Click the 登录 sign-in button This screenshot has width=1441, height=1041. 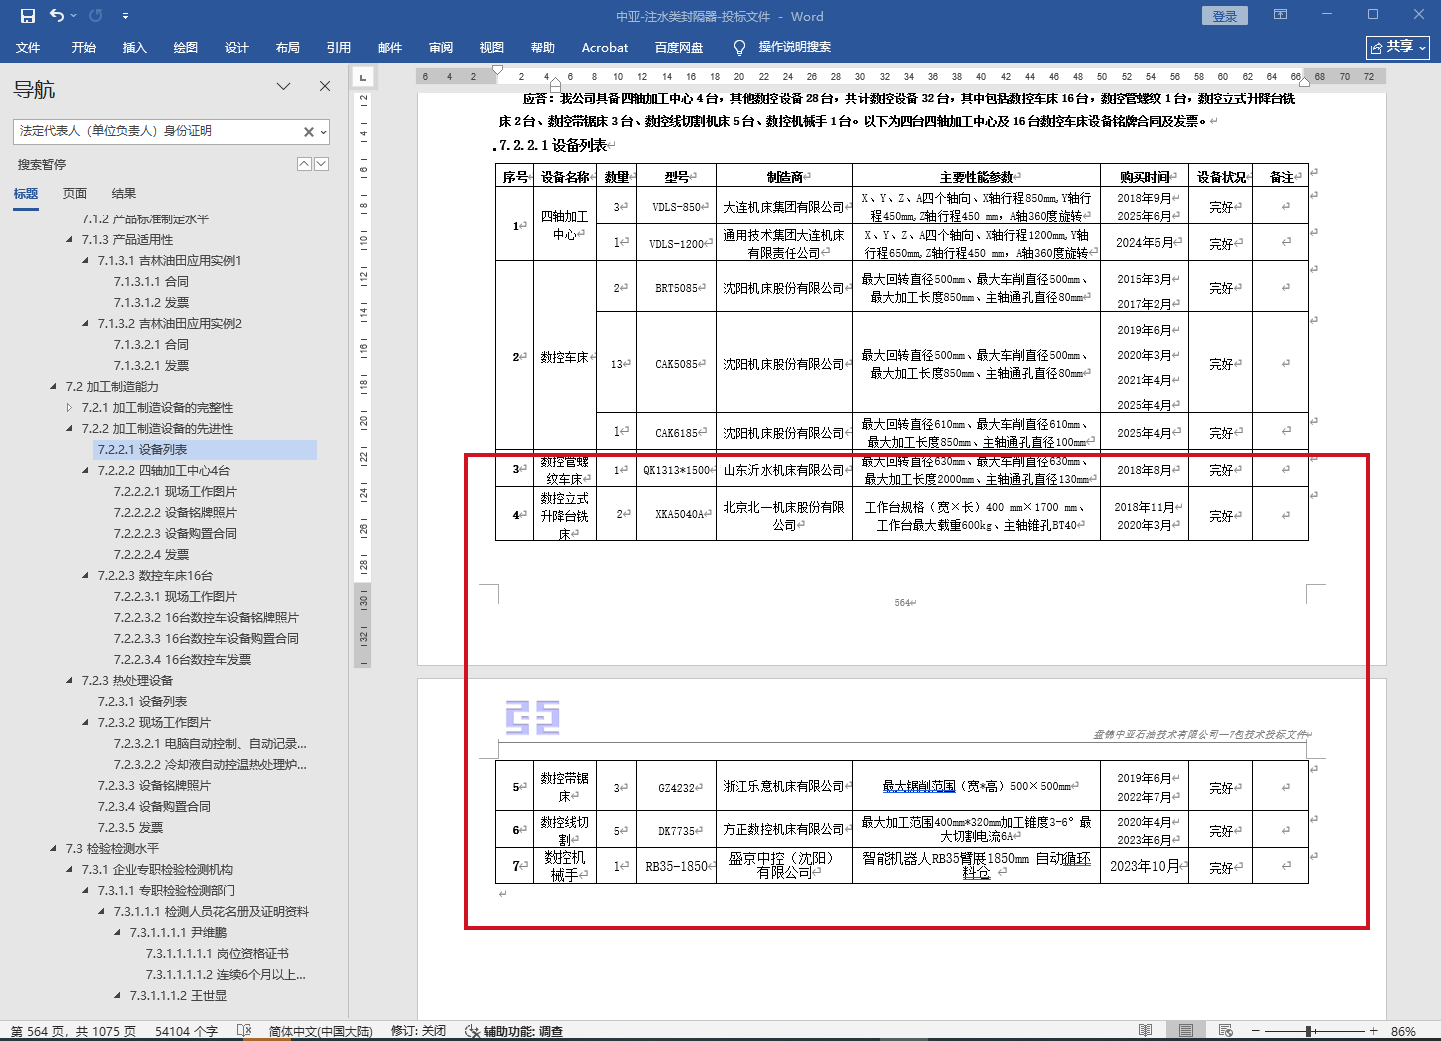coord(1224,16)
